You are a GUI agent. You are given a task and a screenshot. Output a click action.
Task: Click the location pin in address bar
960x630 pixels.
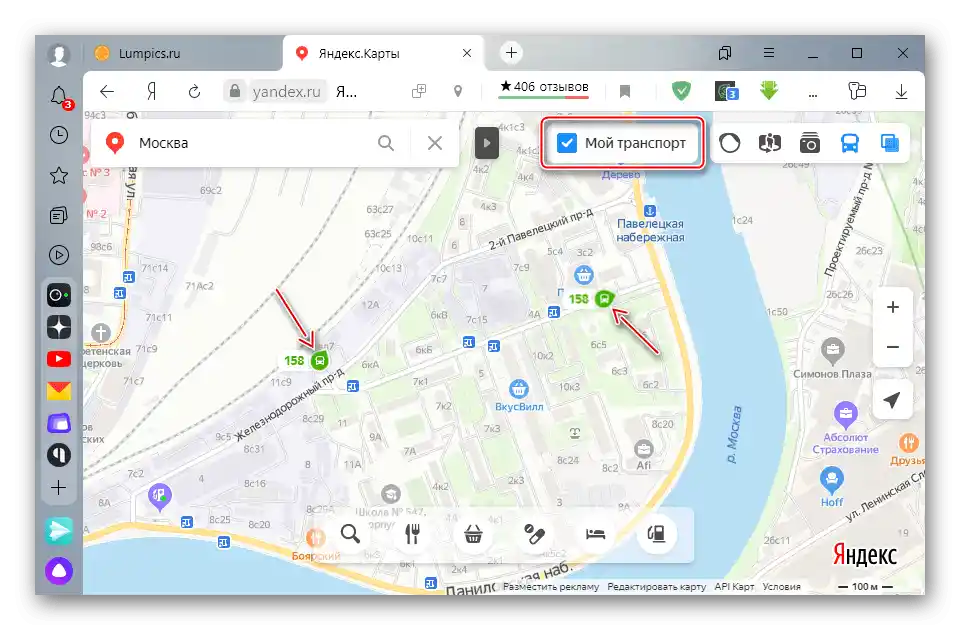457,92
